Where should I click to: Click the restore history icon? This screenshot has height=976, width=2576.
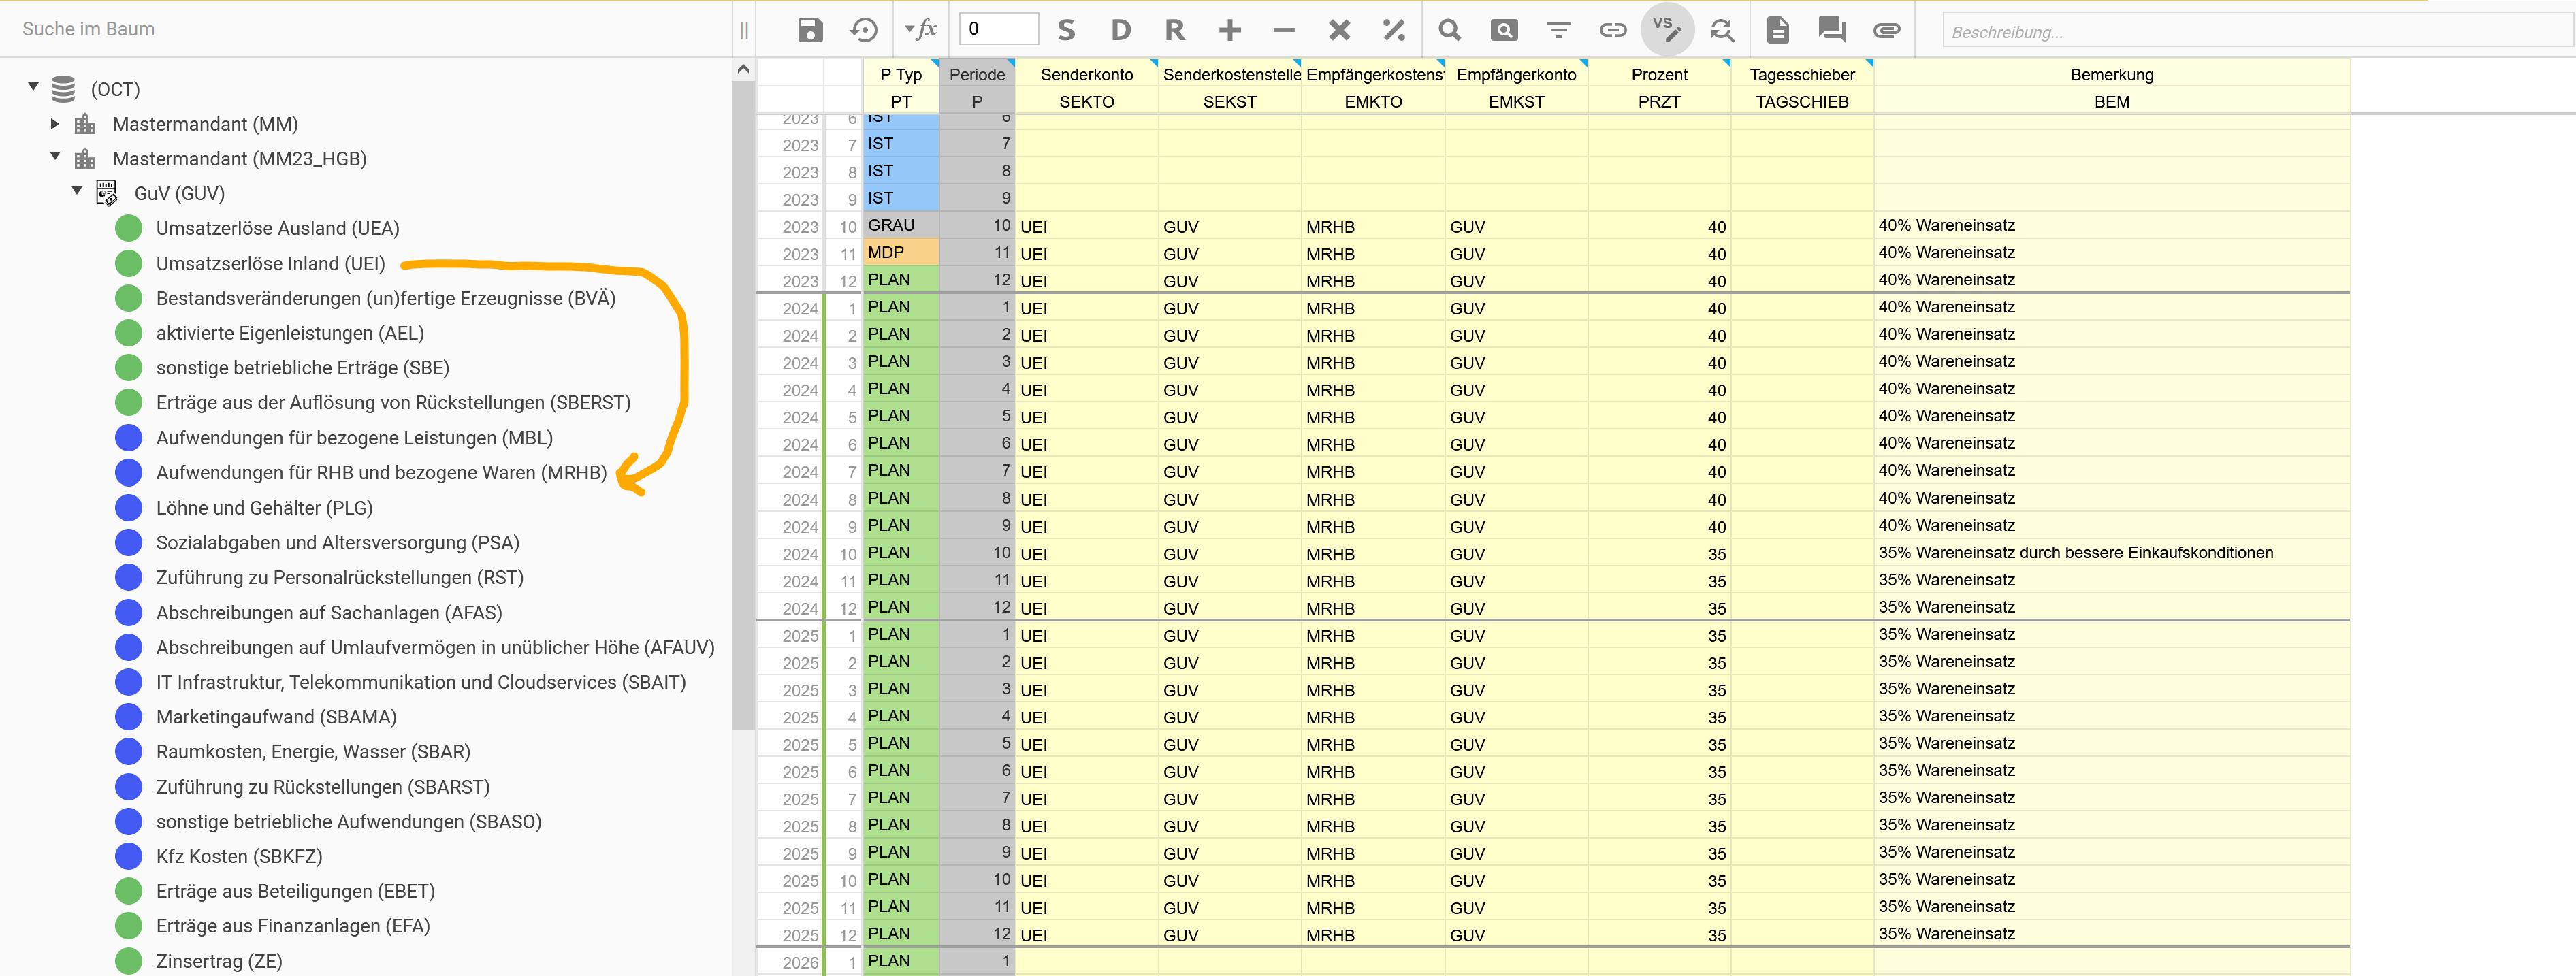[864, 30]
